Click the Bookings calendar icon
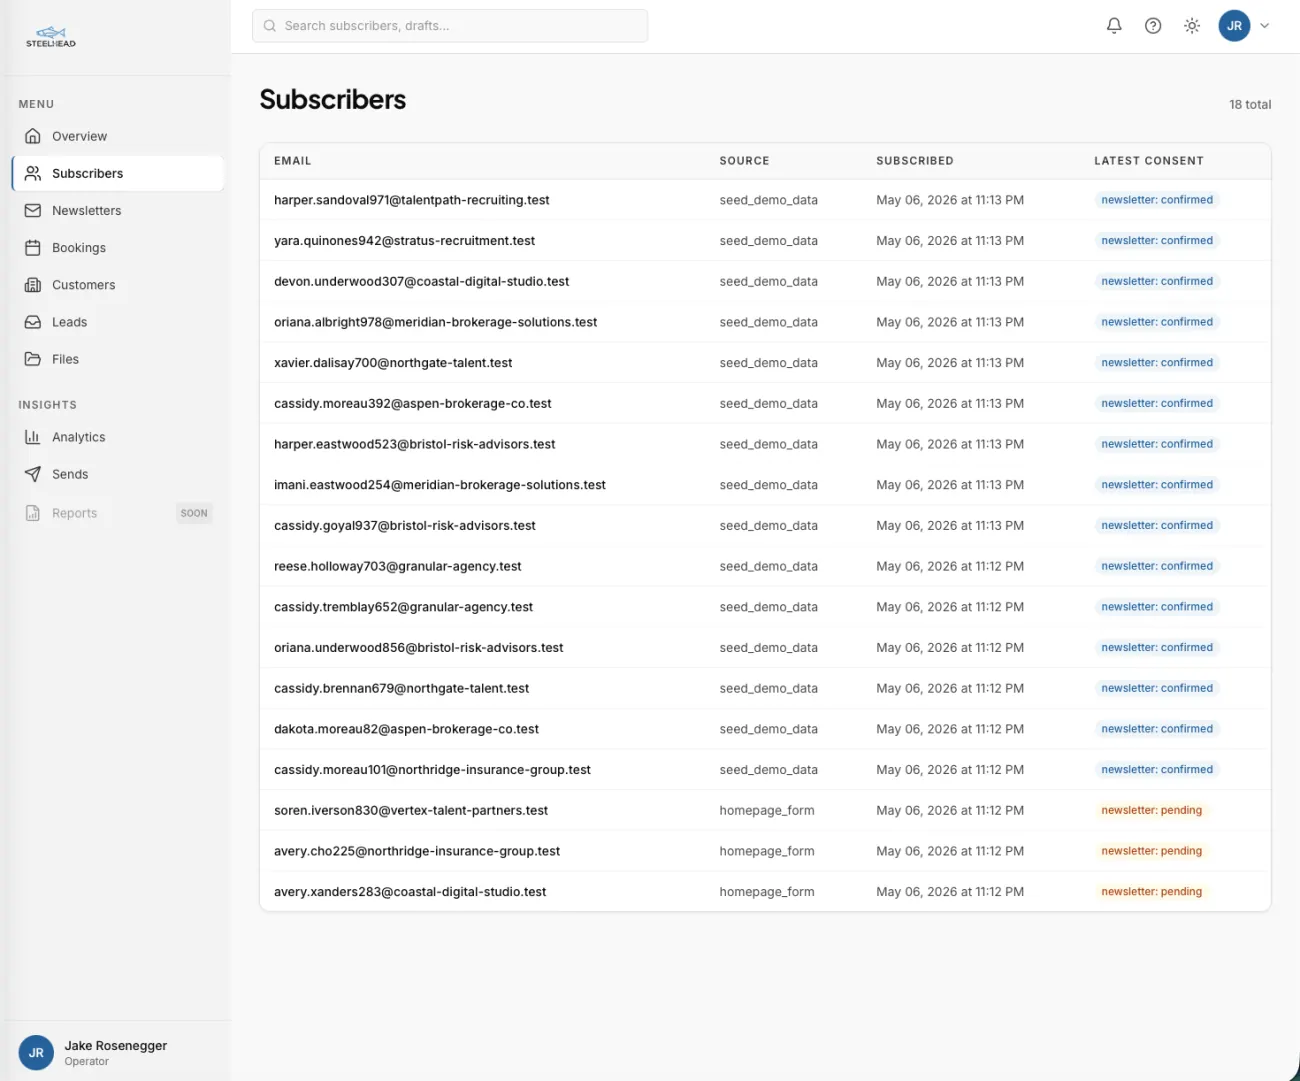 [33, 247]
